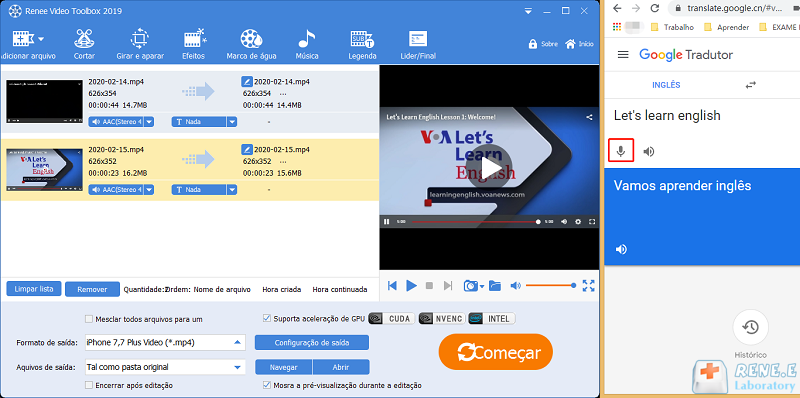Expand Nada subtitle dropdown for 2020-02-15.mp4
Image resolution: width=800 pixels, height=398 pixels.
[x=232, y=189]
